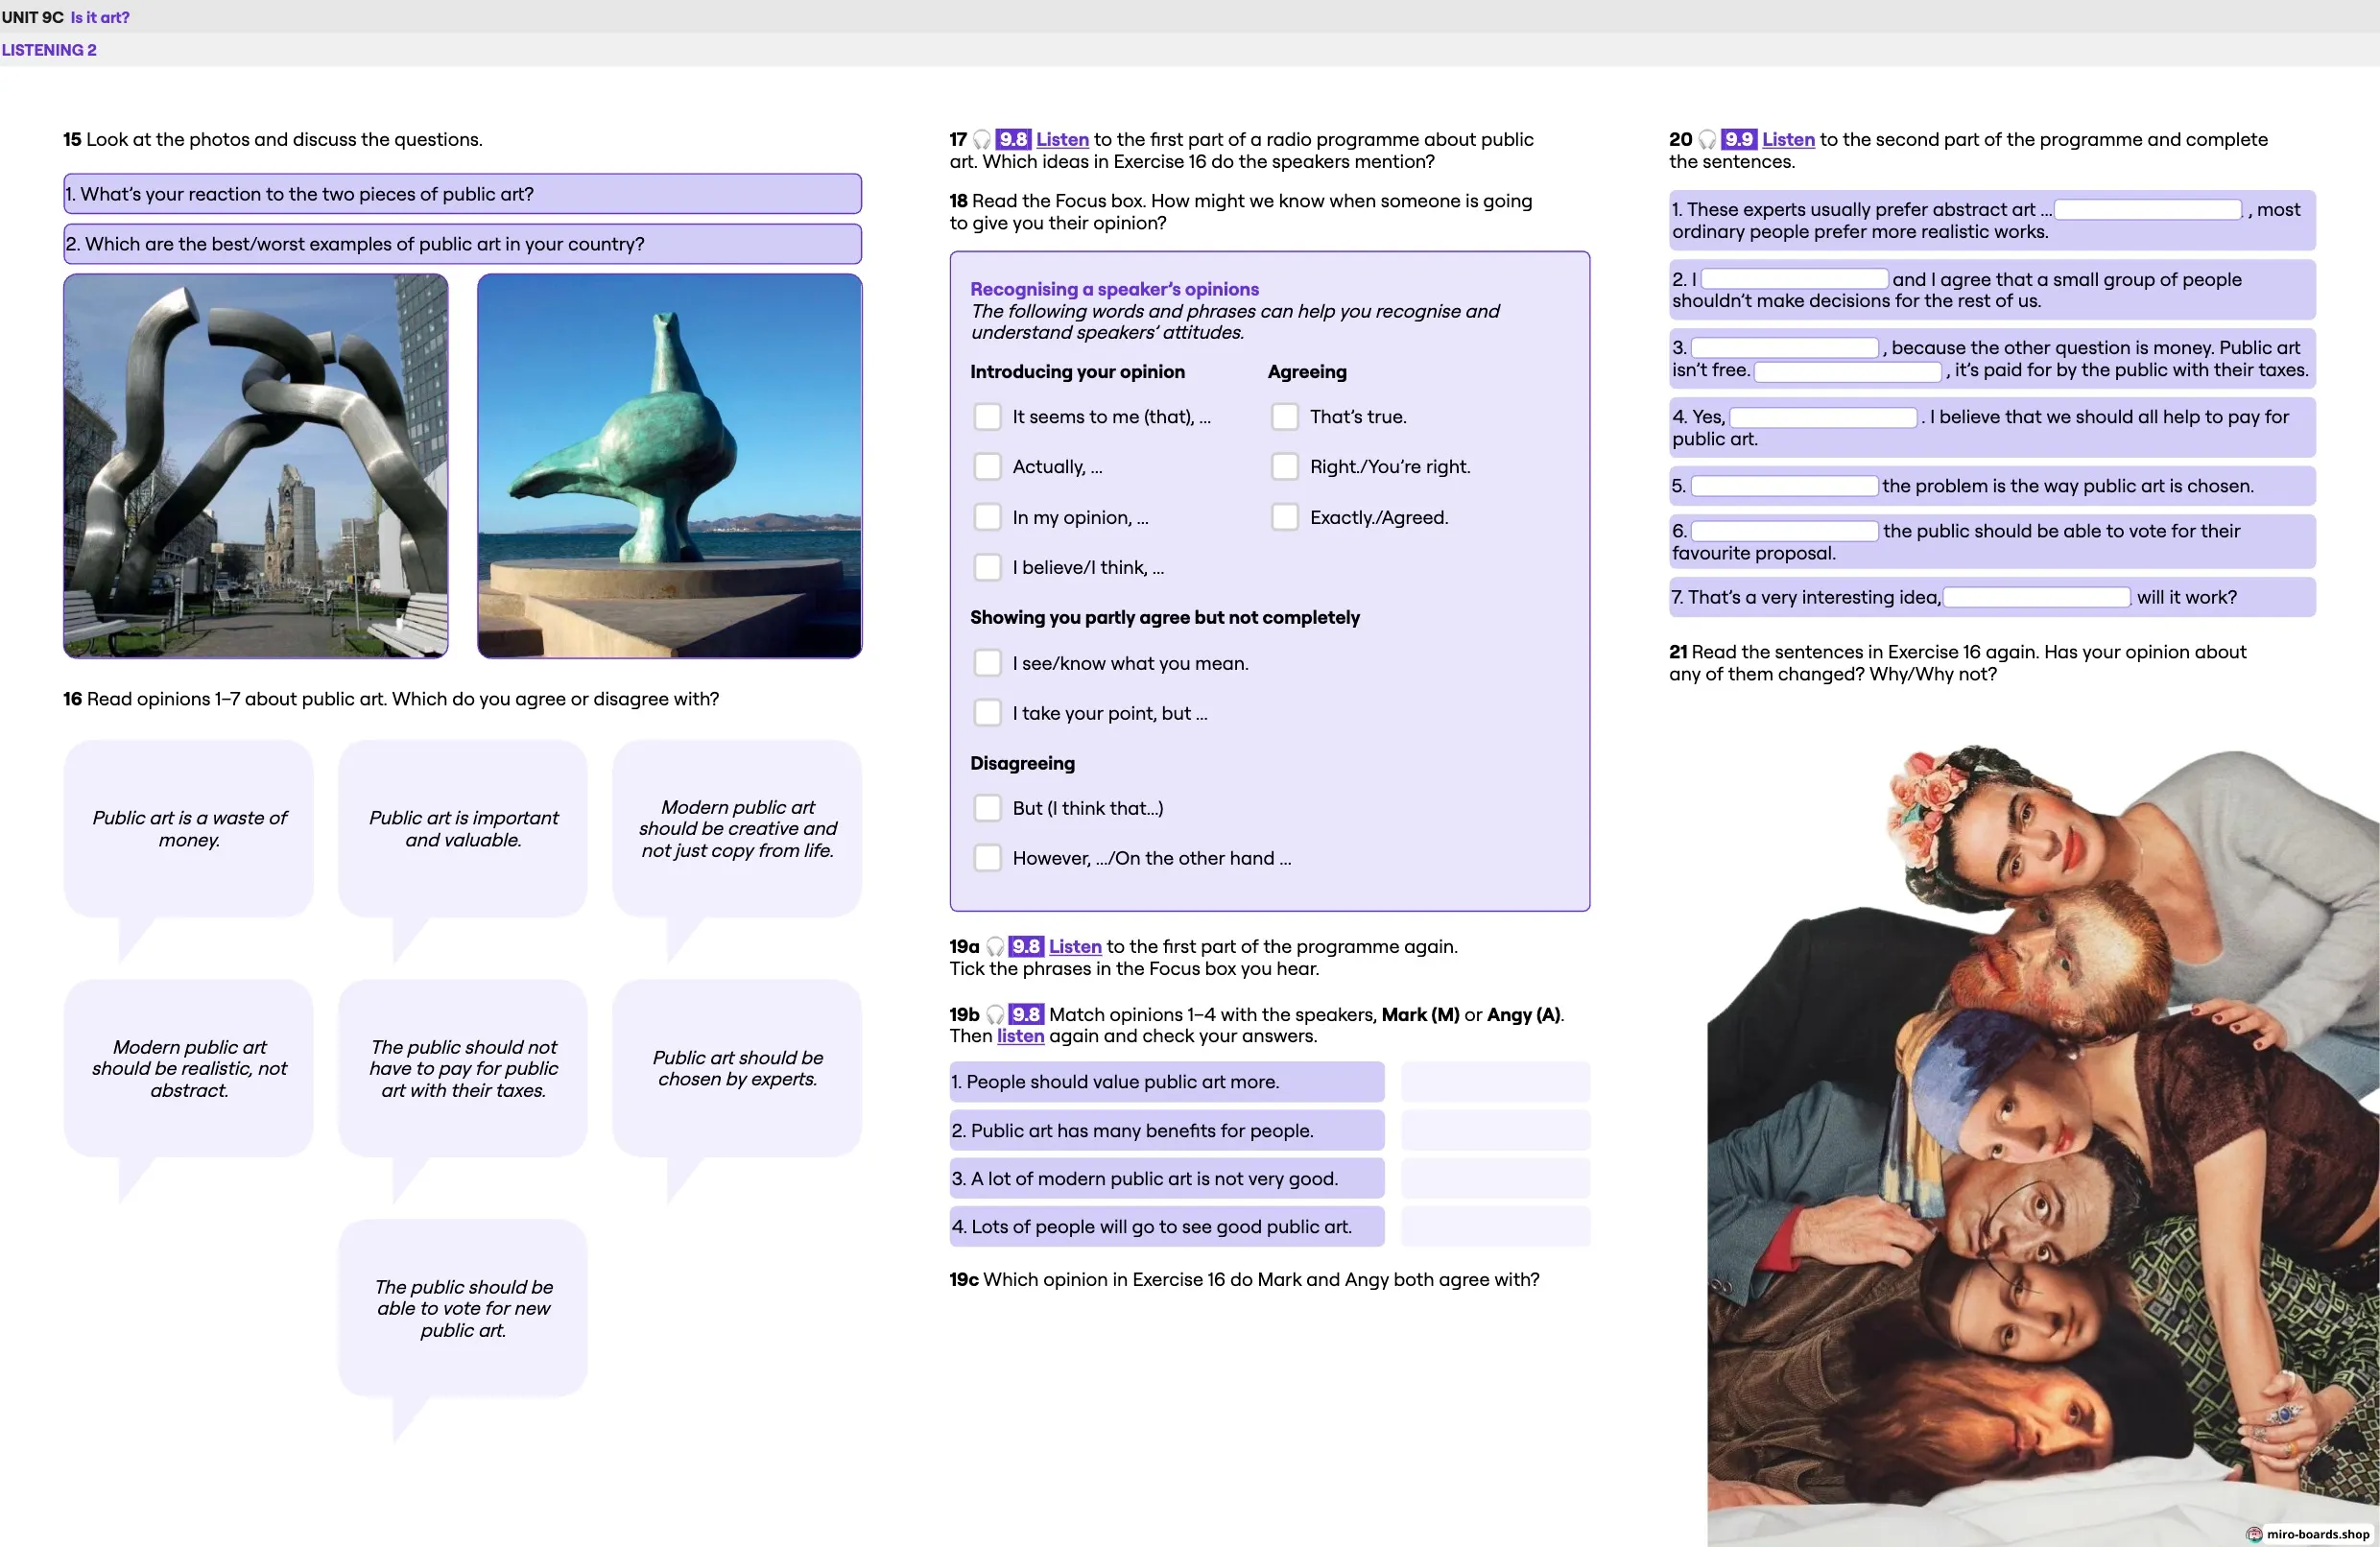Viewport: 2380px width, 1547px height.
Task: Select the metal chain sculpture photo
Action: tap(256, 466)
